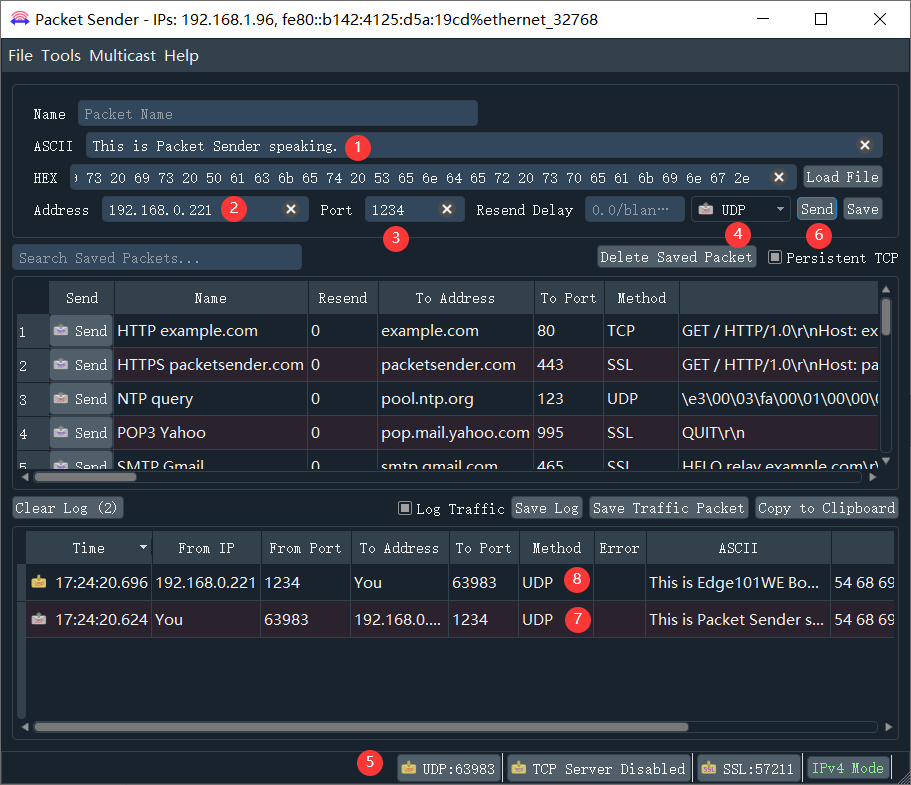Click the Save packet button
Screen dimensions: 911x785
coord(863,209)
